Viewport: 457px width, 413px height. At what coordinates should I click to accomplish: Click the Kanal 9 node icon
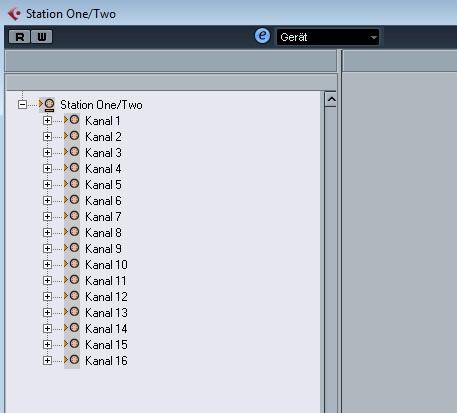point(72,248)
